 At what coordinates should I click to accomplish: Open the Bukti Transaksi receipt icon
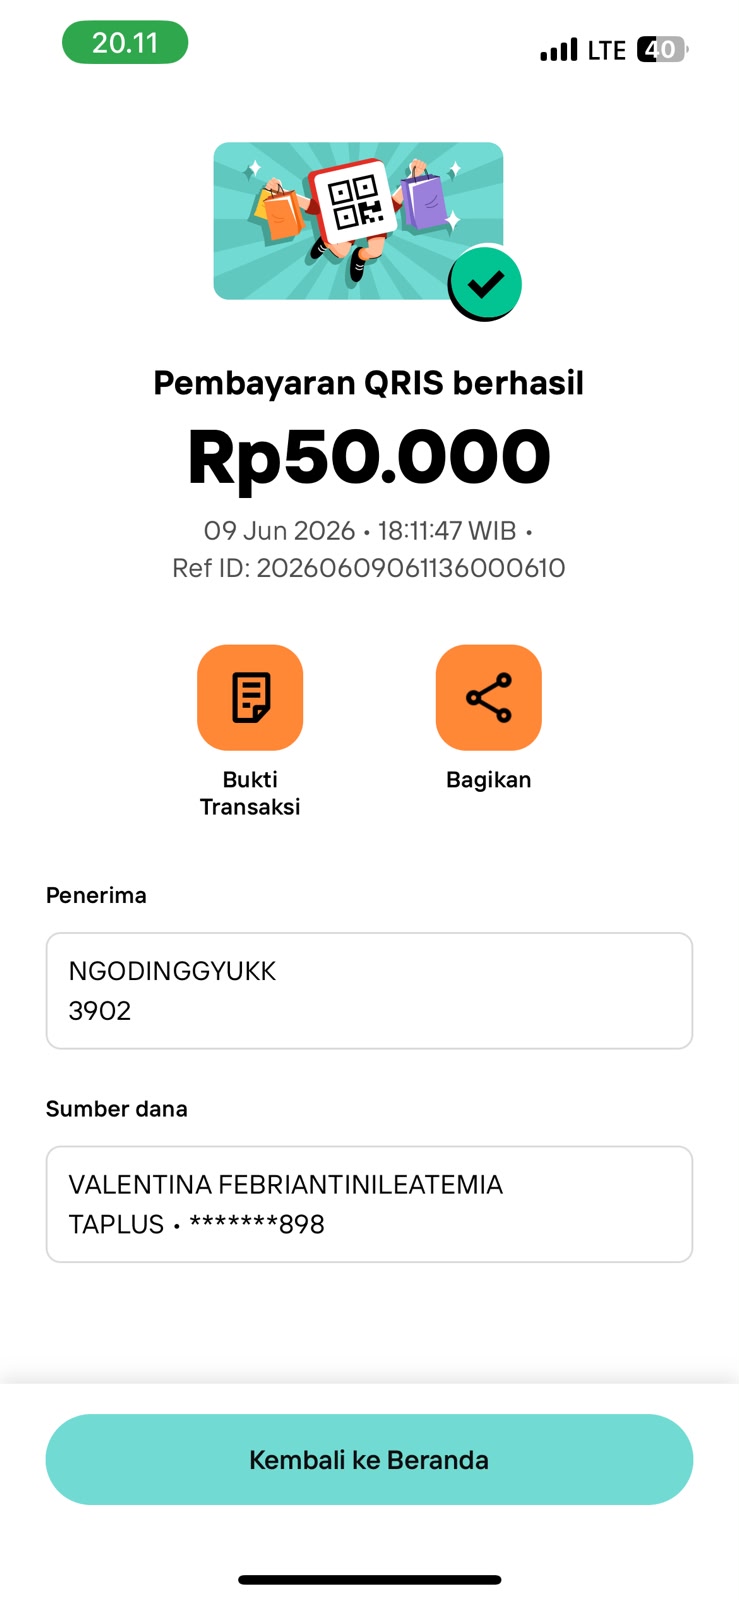pos(250,697)
